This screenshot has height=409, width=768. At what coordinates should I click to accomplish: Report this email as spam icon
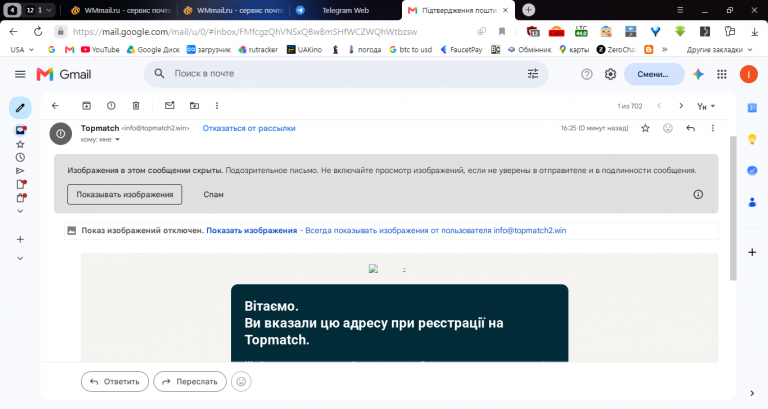(x=111, y=106)
